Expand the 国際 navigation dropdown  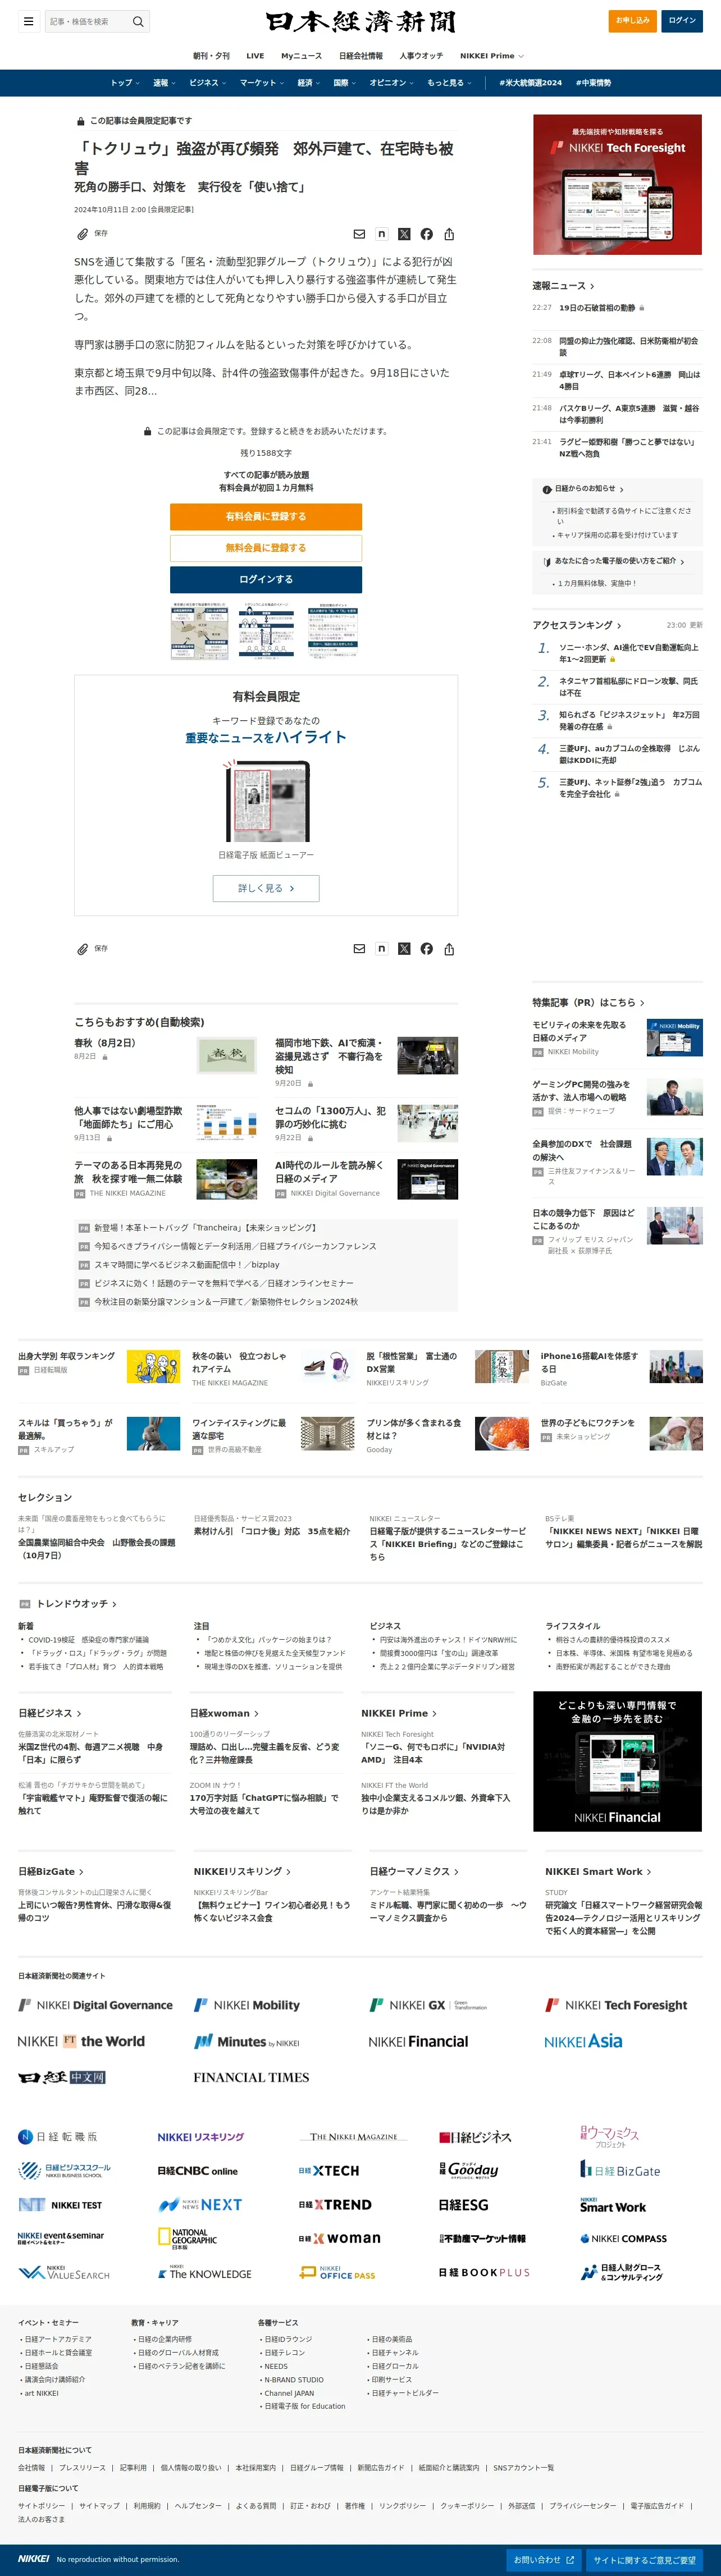(345, 83)
